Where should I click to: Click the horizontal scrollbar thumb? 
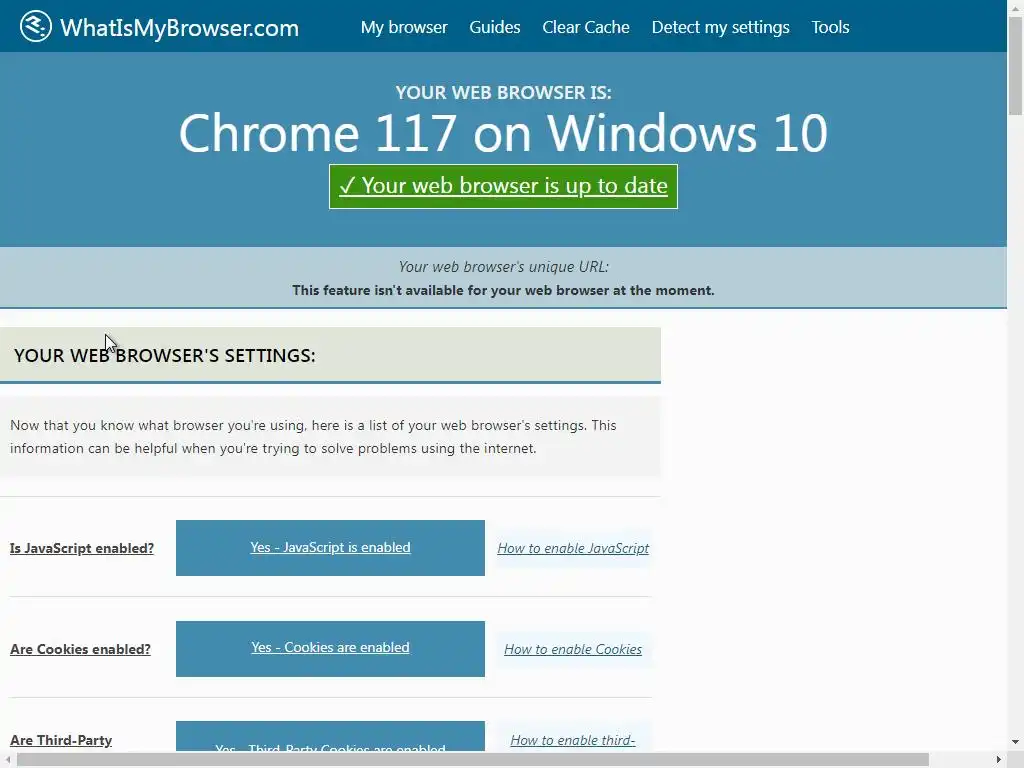pos(473,760)
